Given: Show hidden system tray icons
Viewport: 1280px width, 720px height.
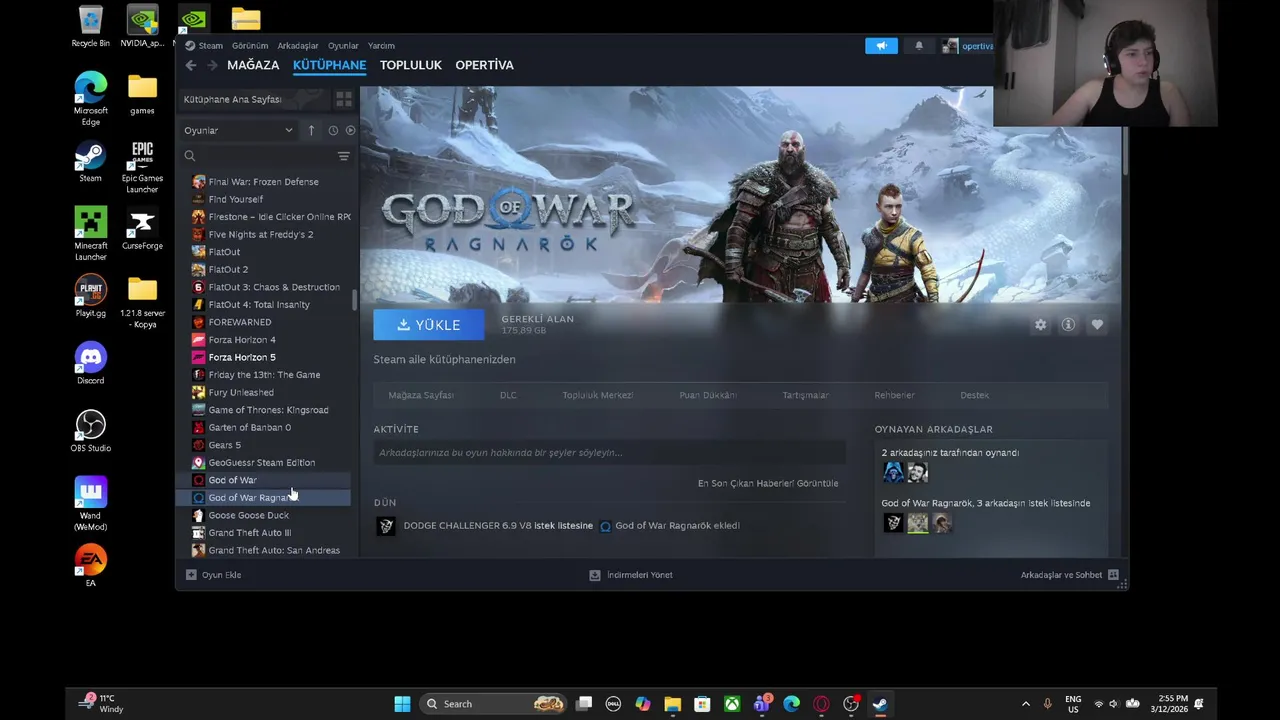Looking at the screenshot, I should [x=1025, y=704].
